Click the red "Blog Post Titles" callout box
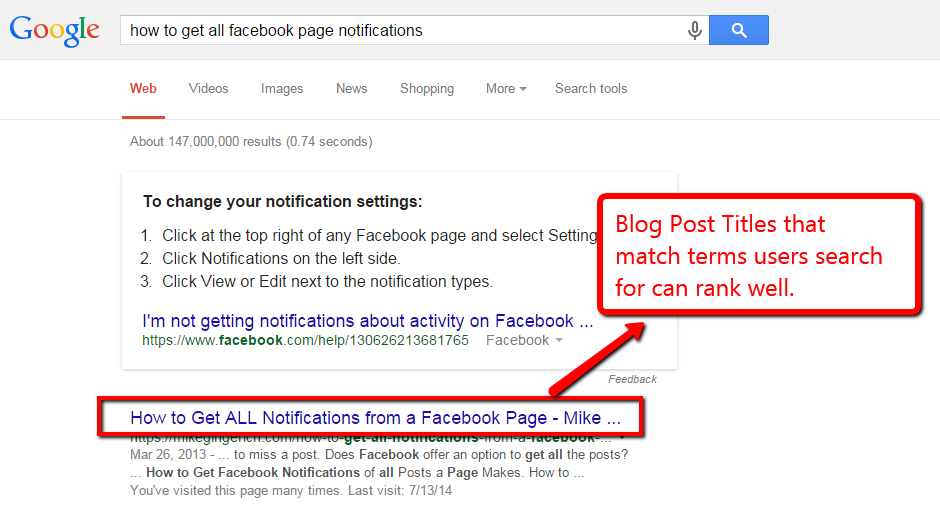Image resolution: width=940 pixels, height=514 pixels. 757,255
